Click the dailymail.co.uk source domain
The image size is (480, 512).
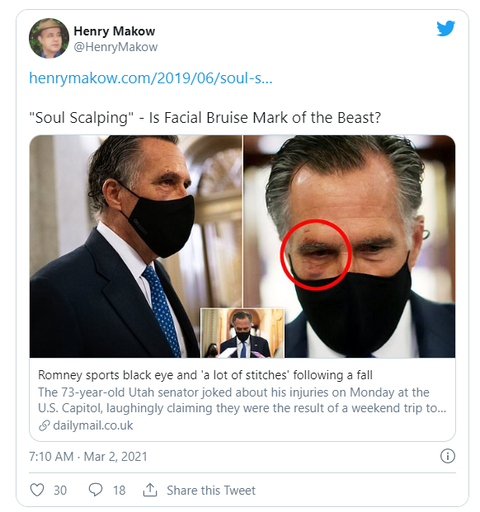pos(93,426)
